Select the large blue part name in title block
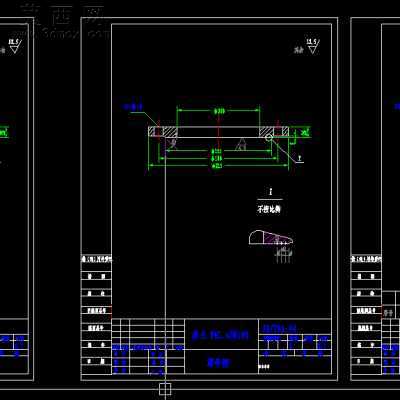The height and width of the screenshot is (400, 400). coord(221,335)
